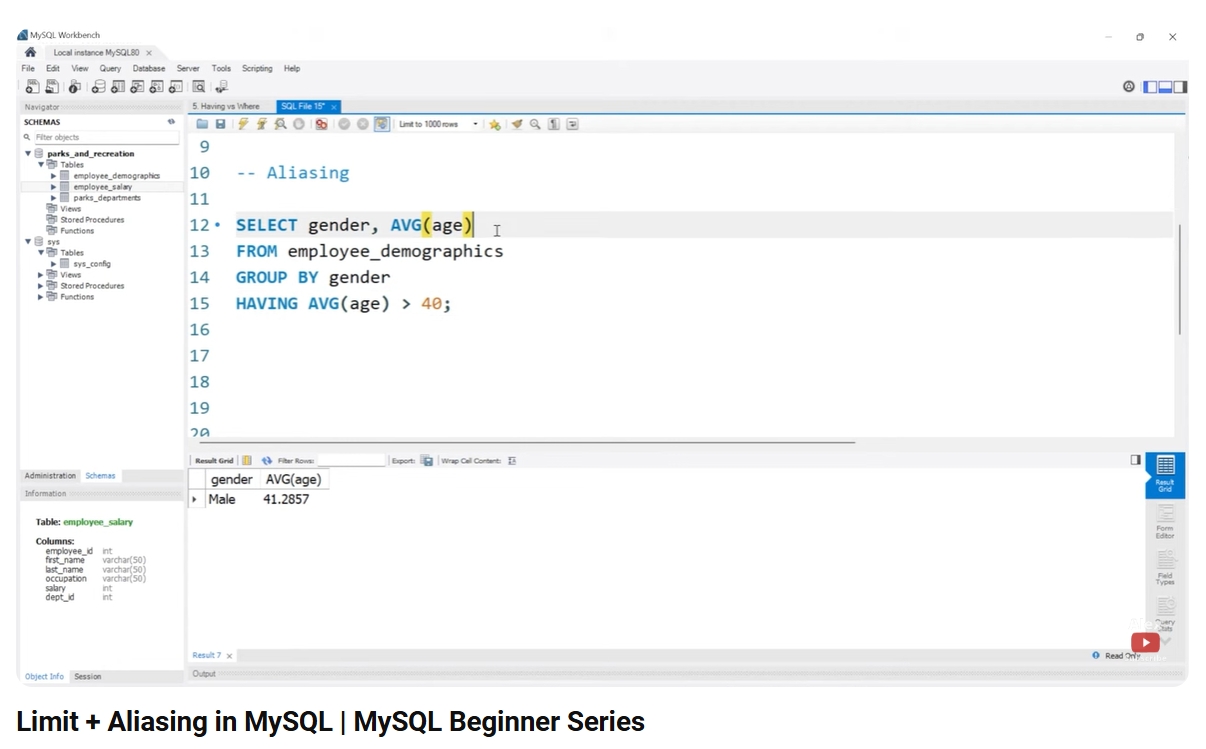The image size is (1206, 749).
Task: Find magnifier icon in editor toolbar
Action: tap(535, 124)
